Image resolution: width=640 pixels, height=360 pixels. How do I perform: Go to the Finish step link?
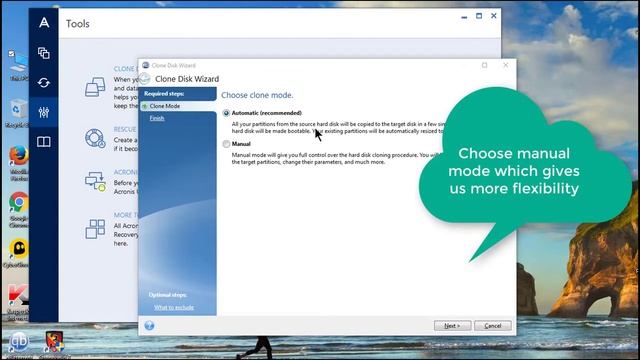157,118
